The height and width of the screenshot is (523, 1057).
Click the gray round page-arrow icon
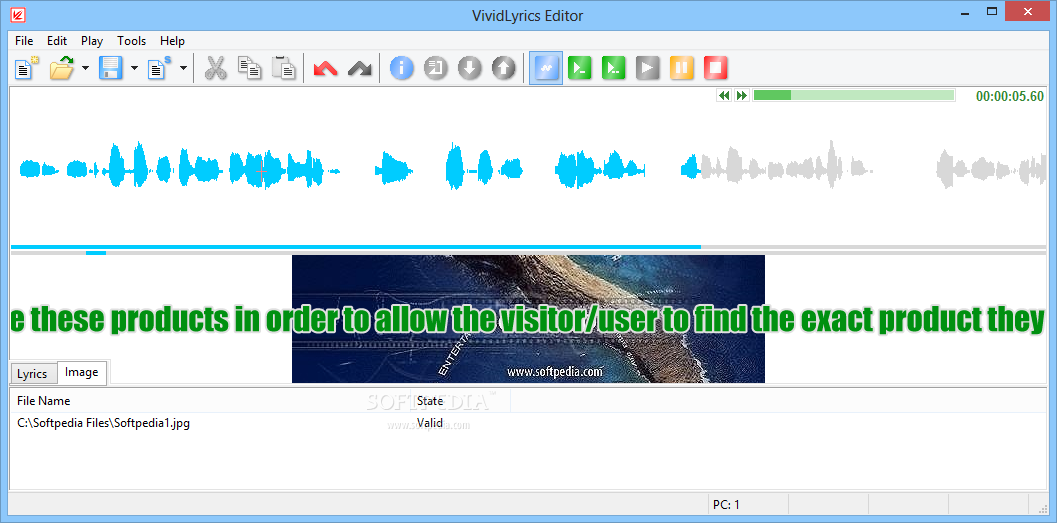[x=436, y=68]
